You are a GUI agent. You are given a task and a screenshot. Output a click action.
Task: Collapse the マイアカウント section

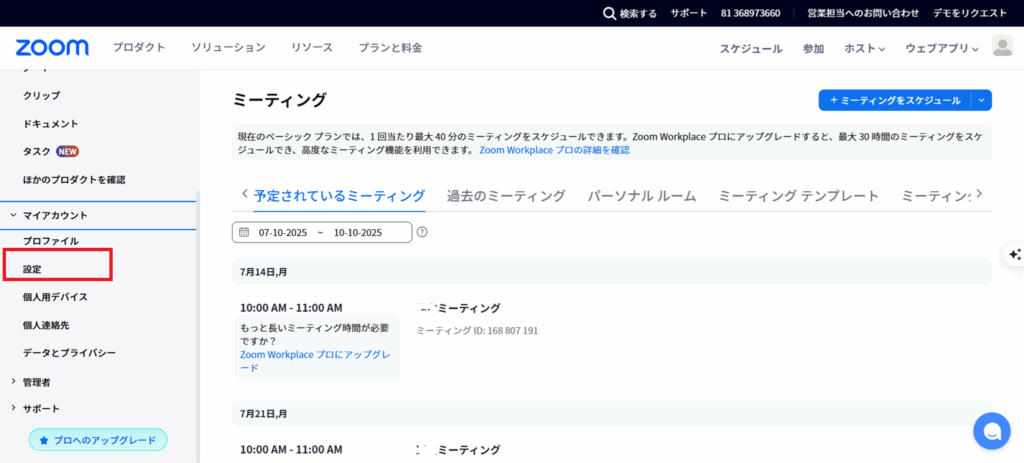point(13,215)
